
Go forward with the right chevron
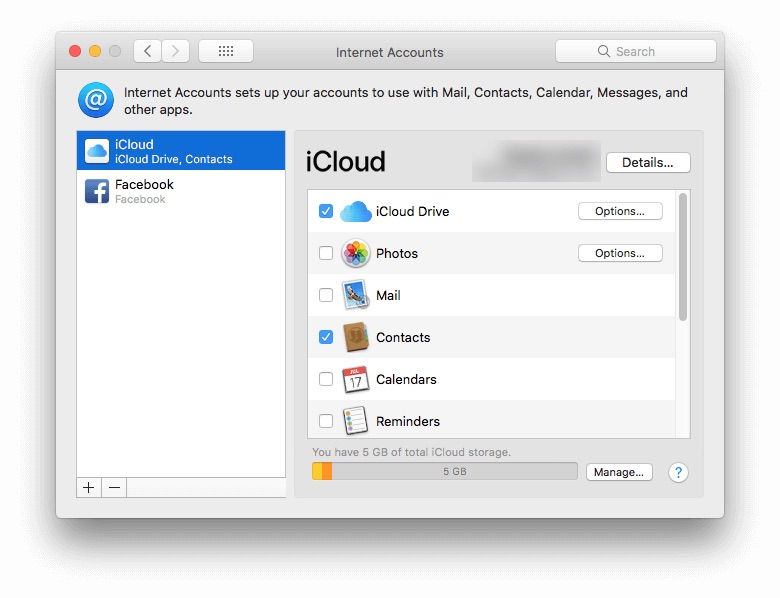(175, 51)
